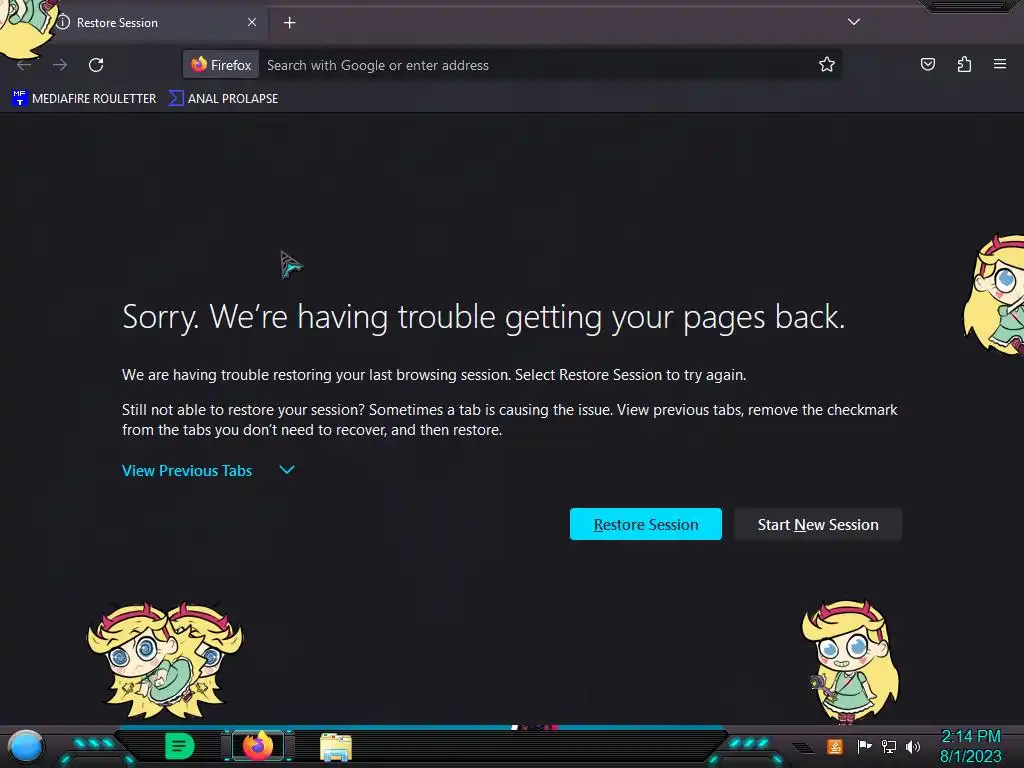
Task: Go back using the back arrow
Action: [24, 65]
